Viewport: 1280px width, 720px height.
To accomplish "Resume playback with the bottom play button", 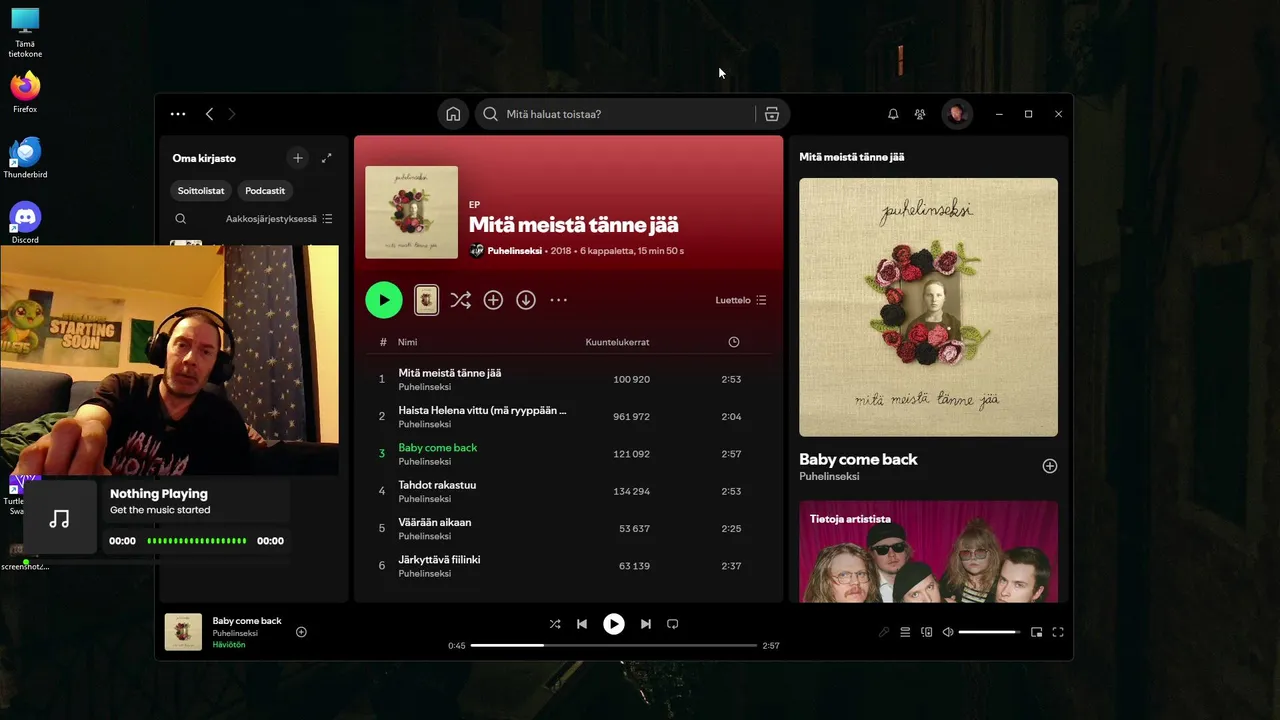I will click(x=614, y=624).
